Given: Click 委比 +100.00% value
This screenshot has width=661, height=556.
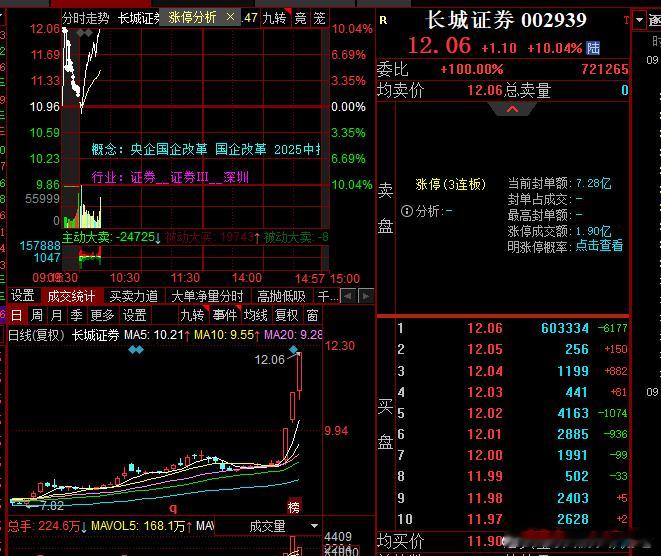Looking at the screenshot, I should pos(472,69).
